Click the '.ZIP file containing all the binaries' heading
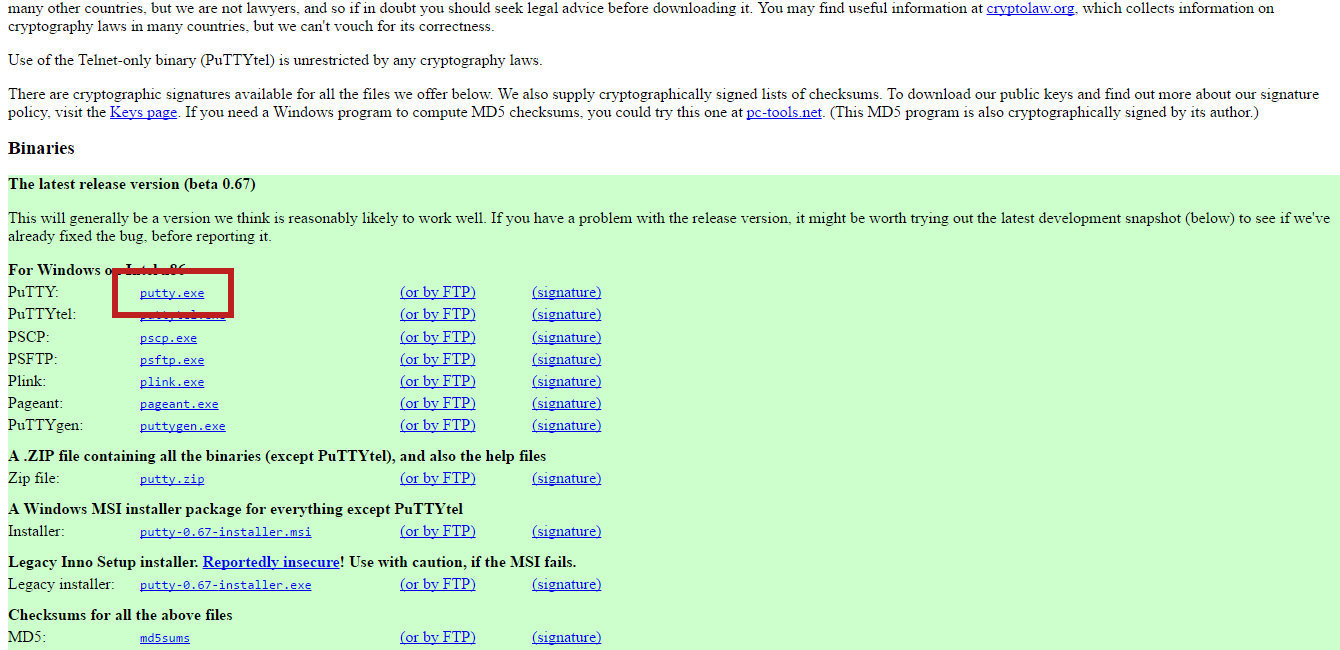This screenshot has height=650, width=1340. [x=277, y=456]
